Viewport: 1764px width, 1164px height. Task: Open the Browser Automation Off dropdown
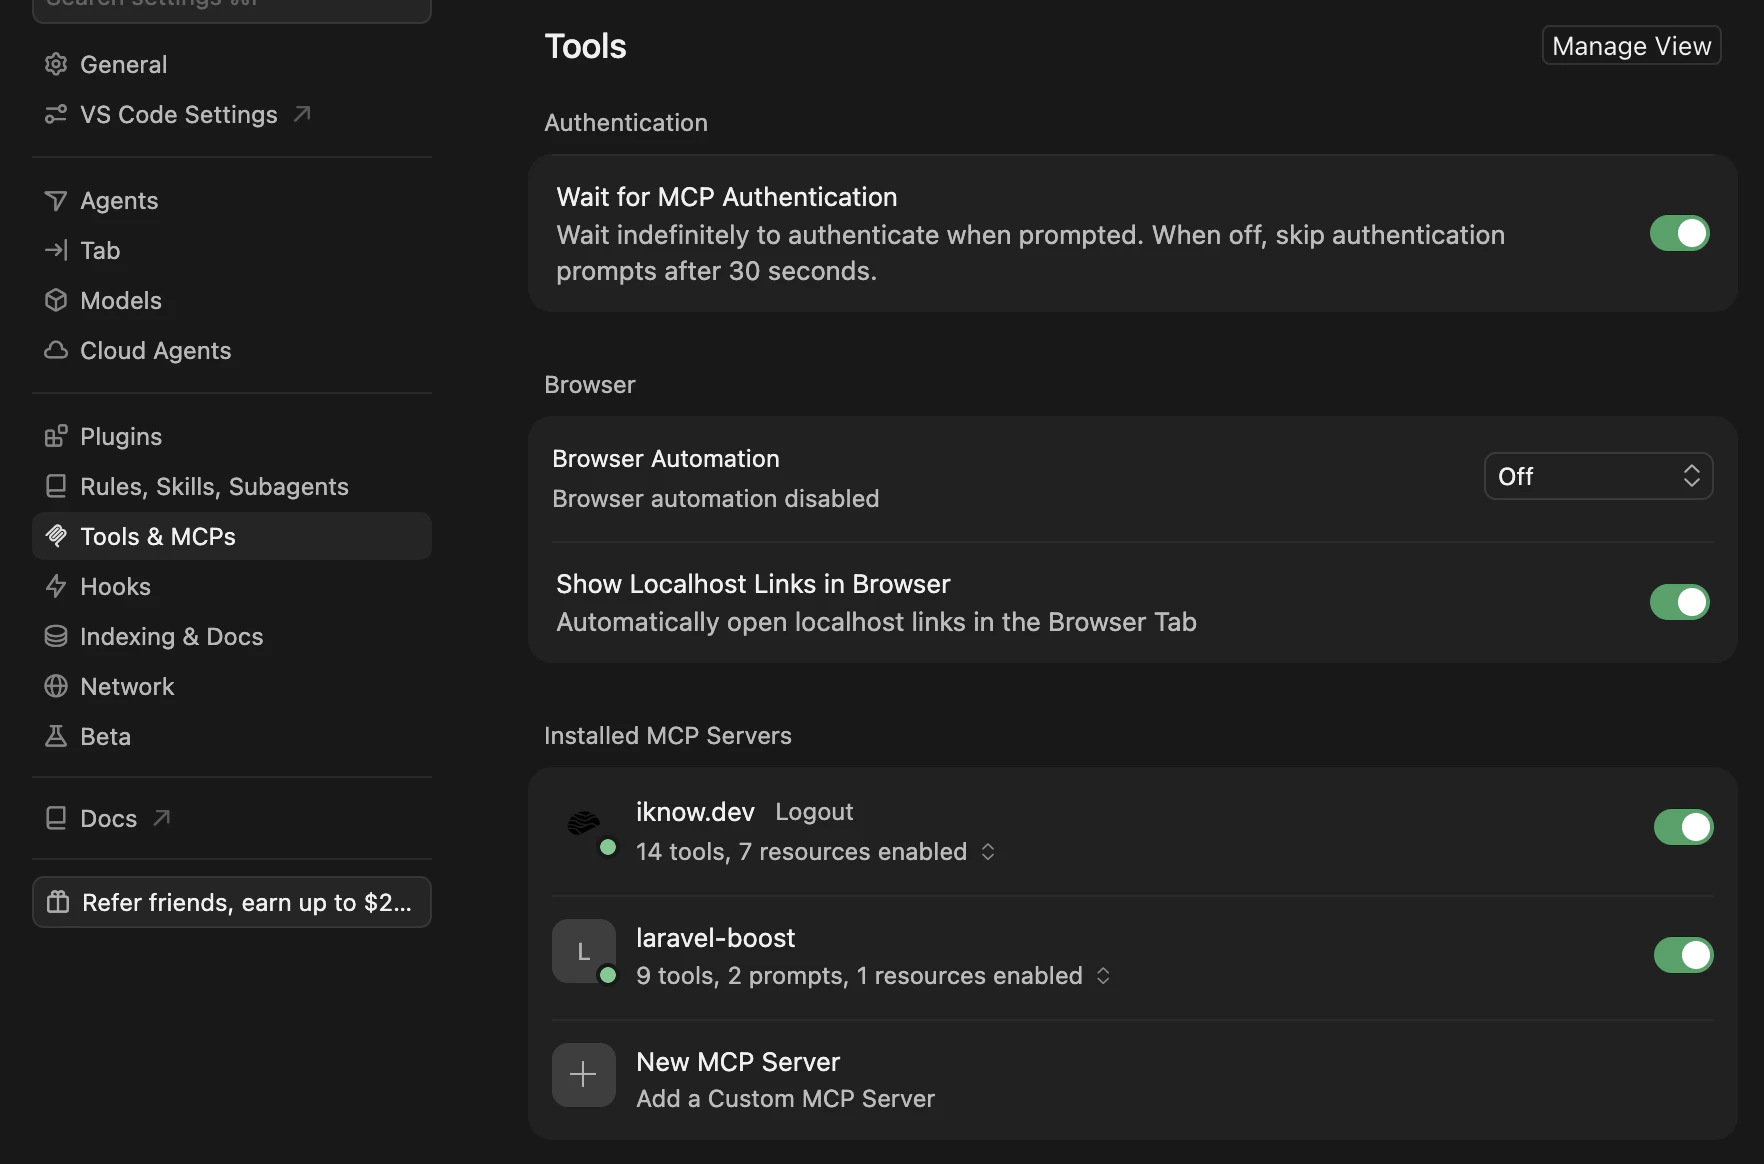coord(1598,476)
